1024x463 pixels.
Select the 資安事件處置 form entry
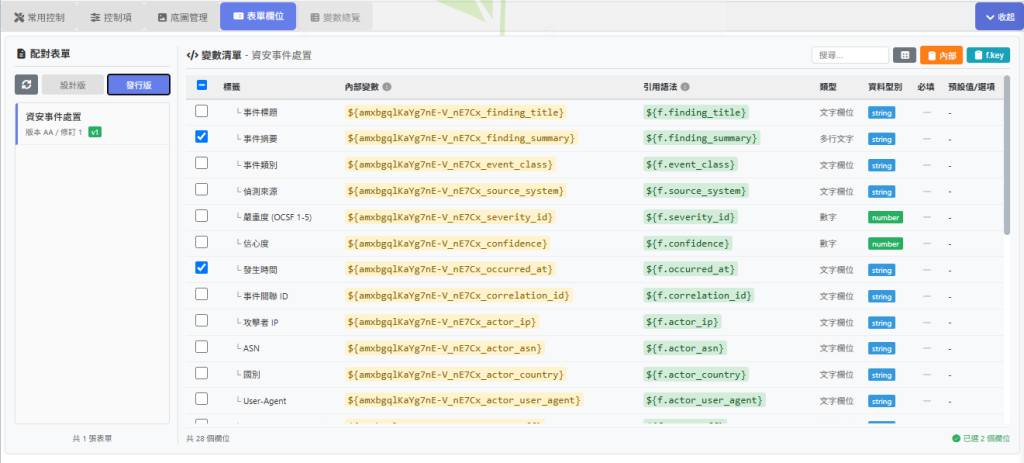[92, 123]
